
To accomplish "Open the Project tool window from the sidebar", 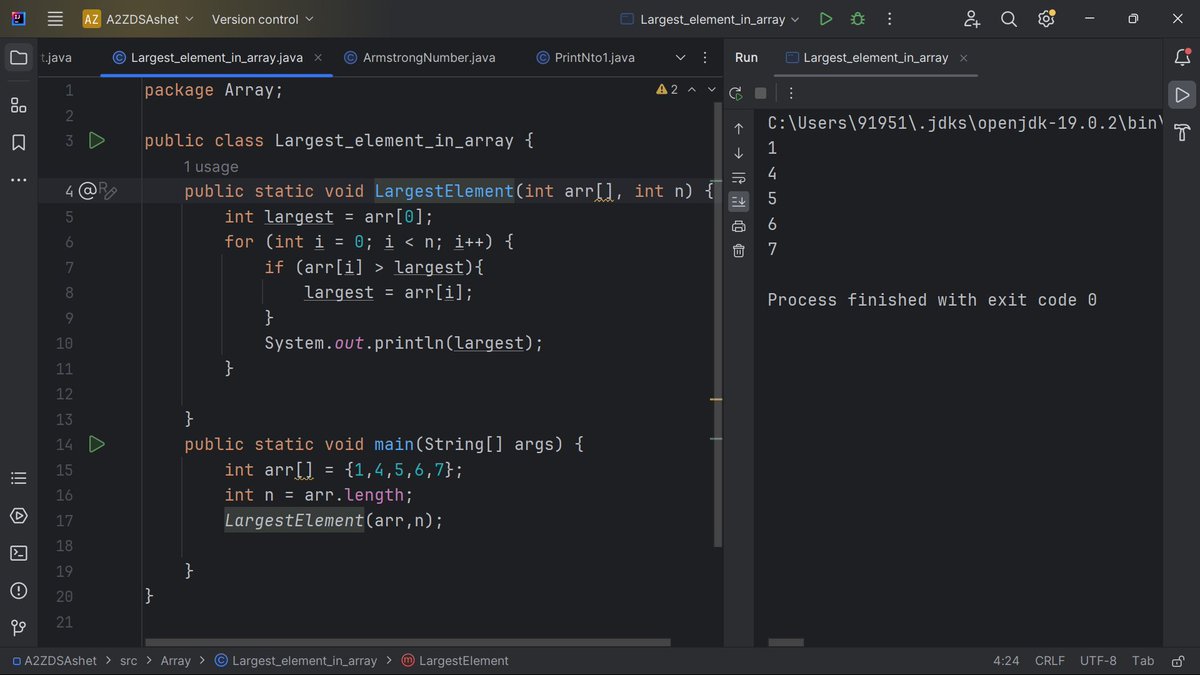I will point(18,57).
